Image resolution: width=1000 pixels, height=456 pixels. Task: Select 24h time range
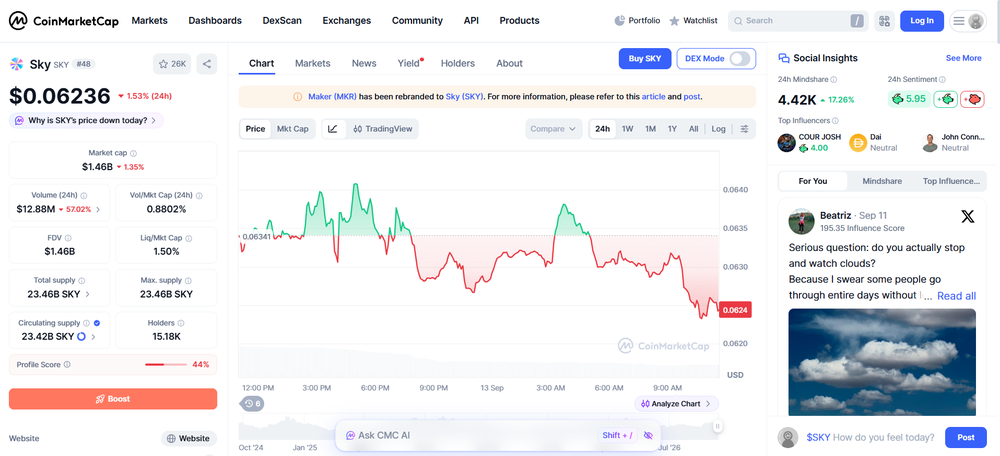tap(602, 129)
